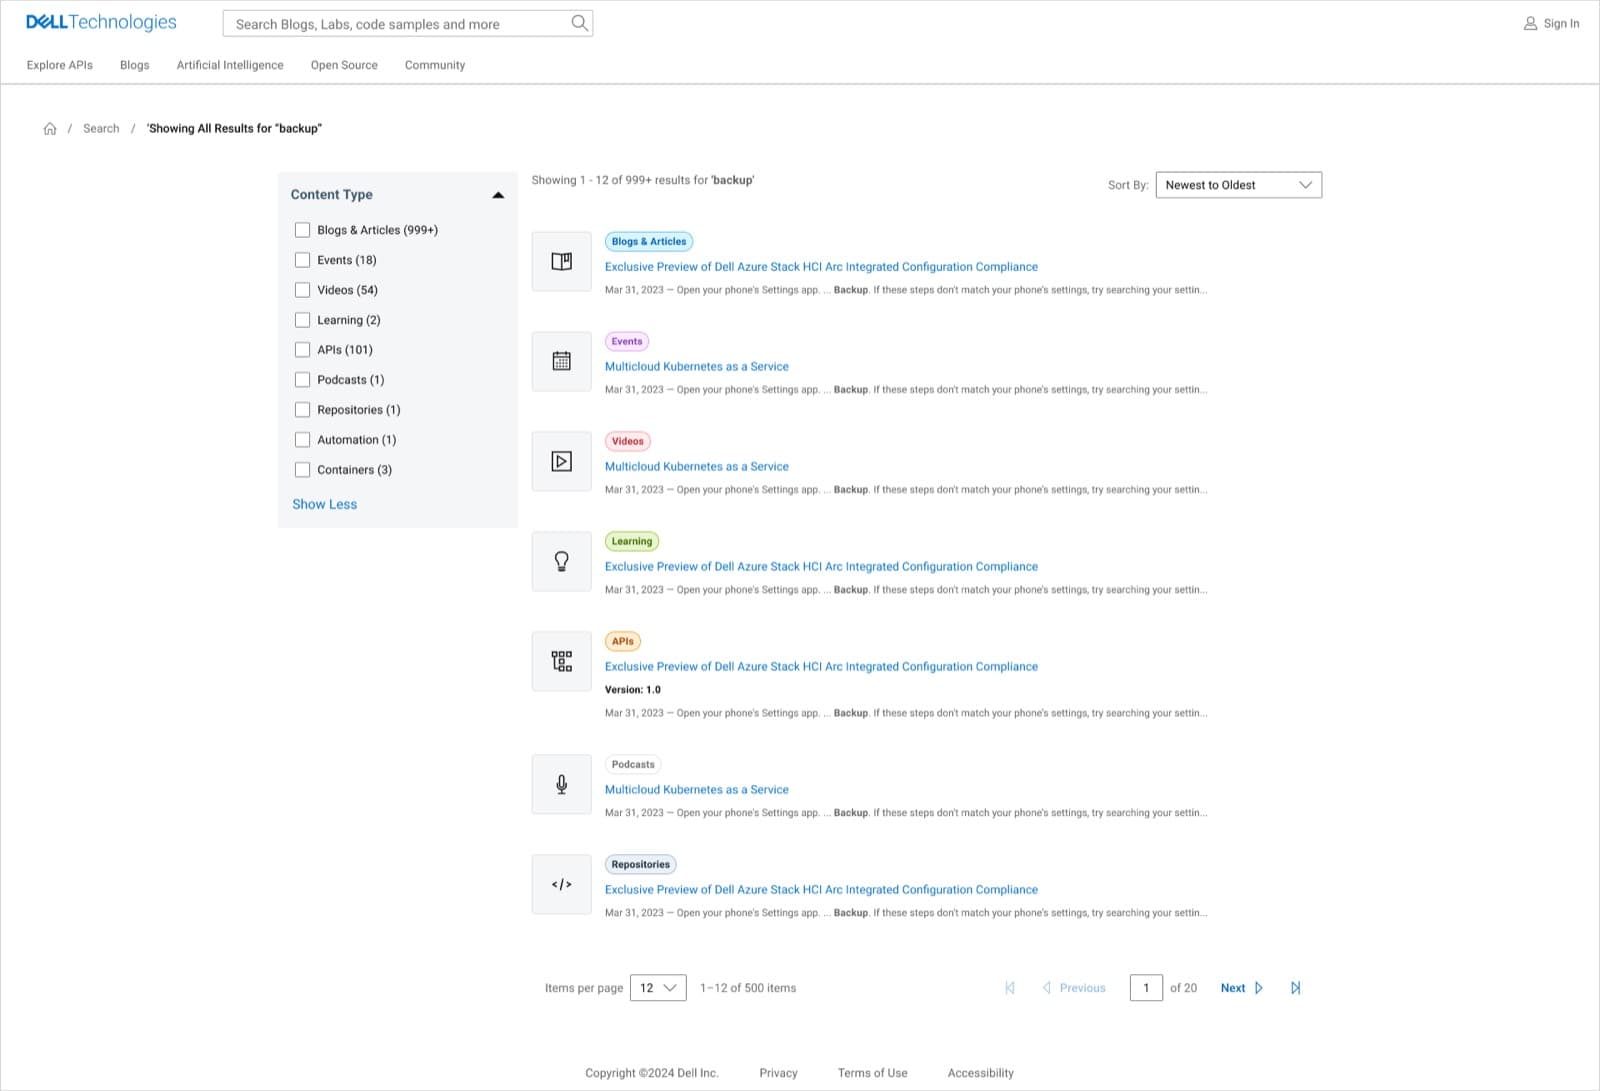Open Explore APIs menu
This screenshot has height=1091, width=1600.
(60, 65)
